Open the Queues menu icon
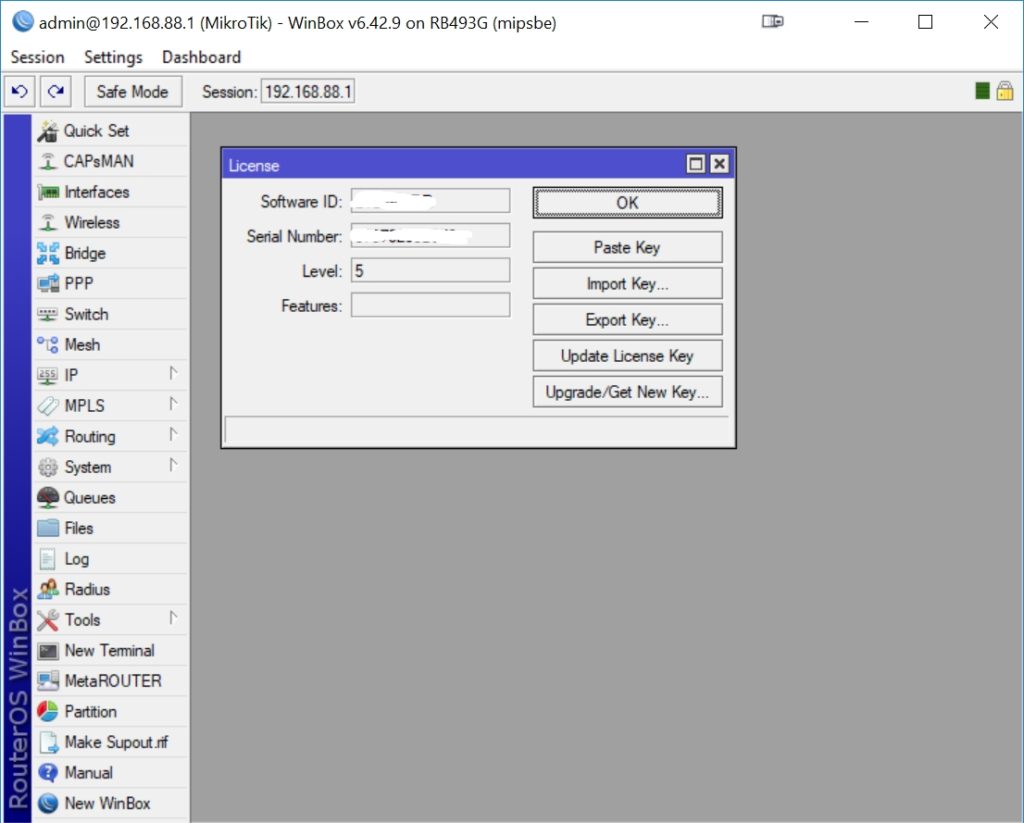1024x823 pixels. 48,498
